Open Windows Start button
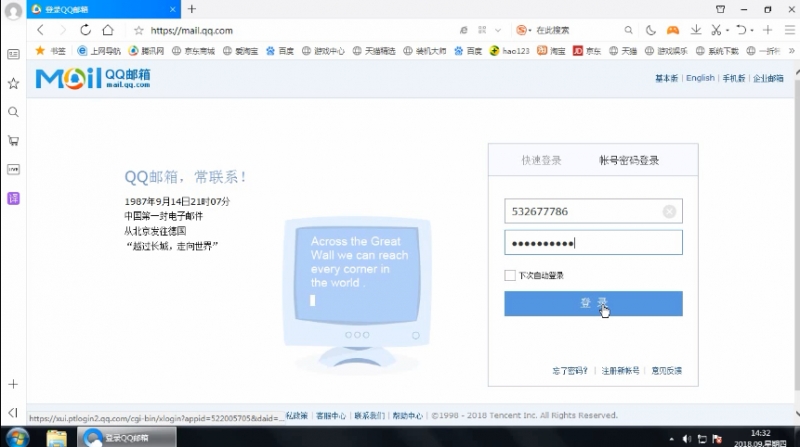This screenshot has width=800, height=447. (x=17, y=438)
